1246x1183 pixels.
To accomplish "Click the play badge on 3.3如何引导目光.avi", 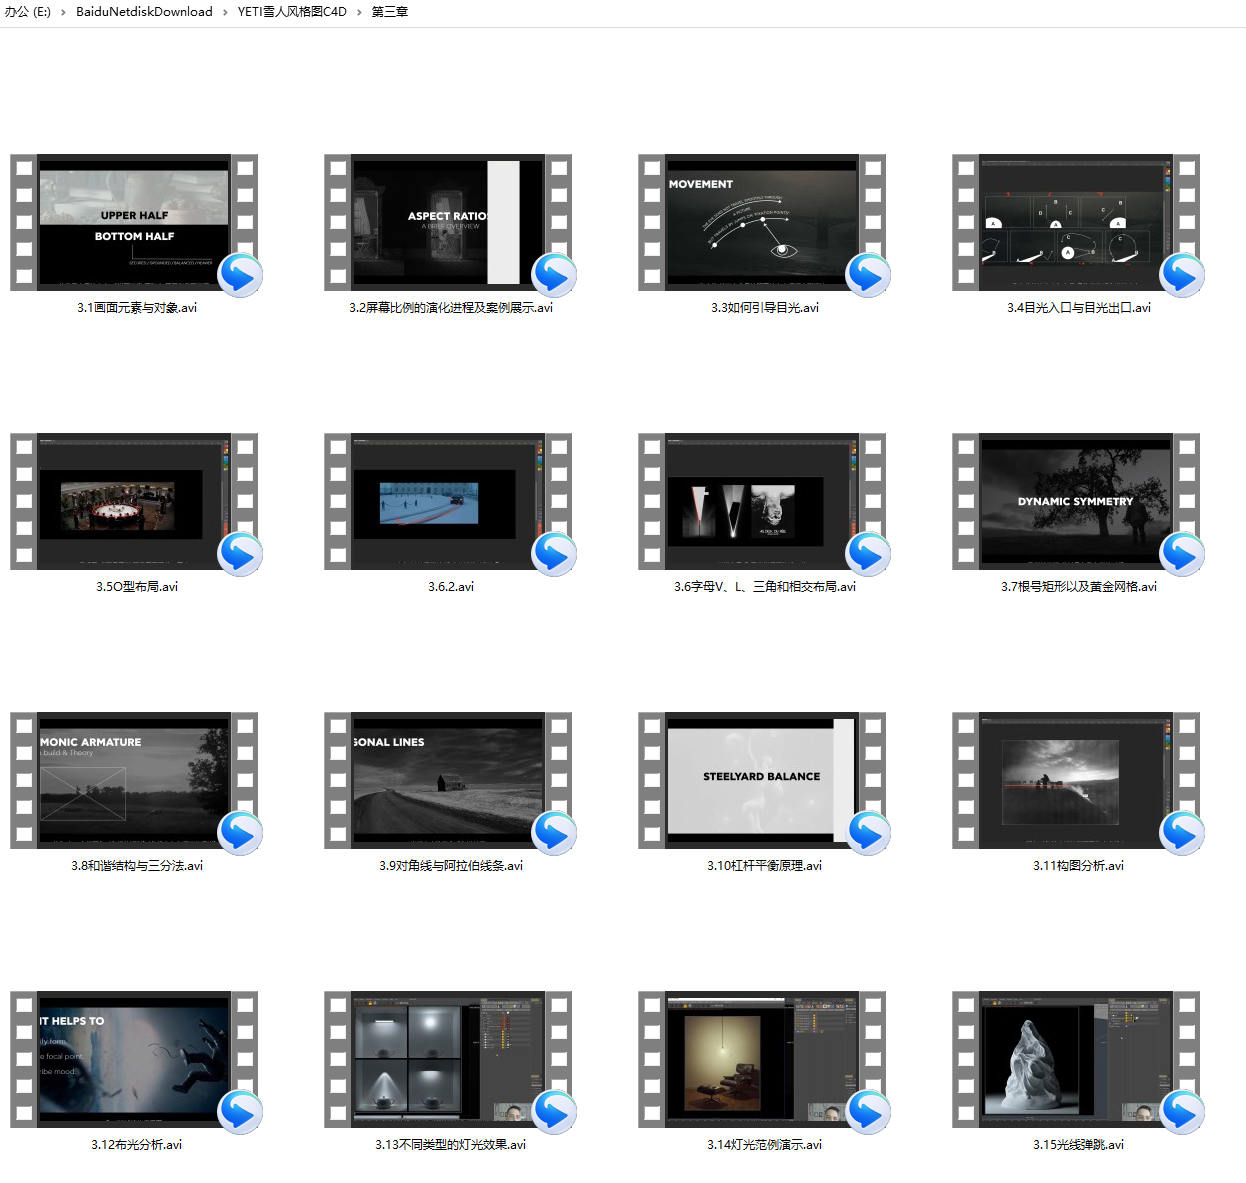I will 868,275.
